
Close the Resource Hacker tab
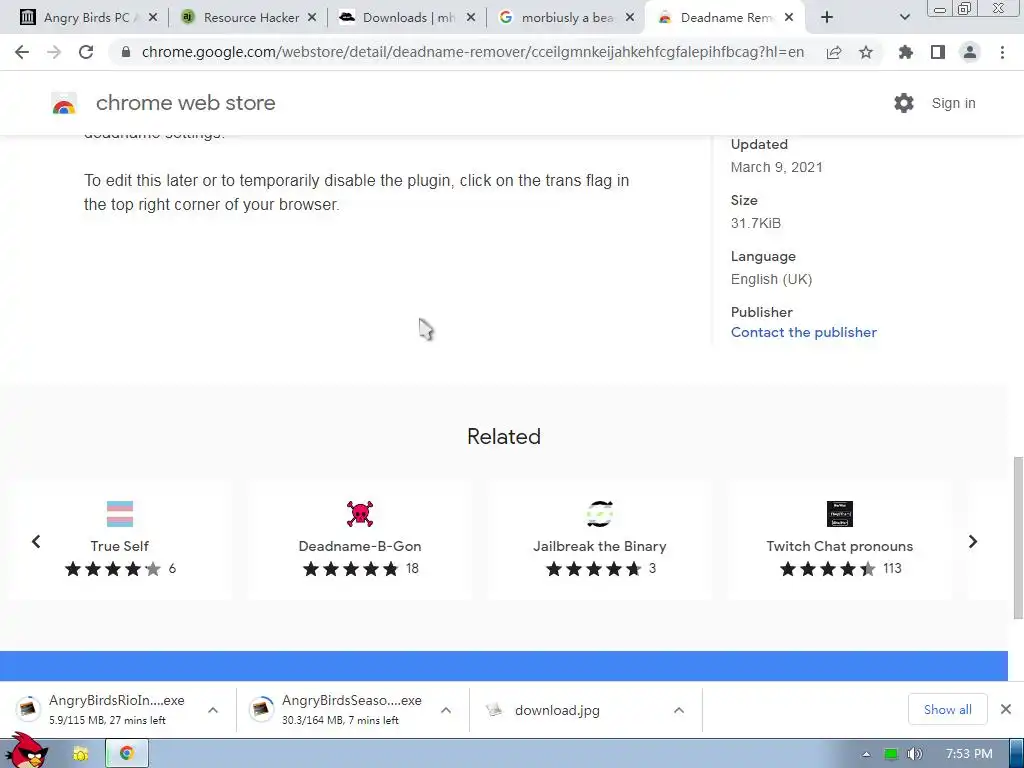(x=312, y=18)
